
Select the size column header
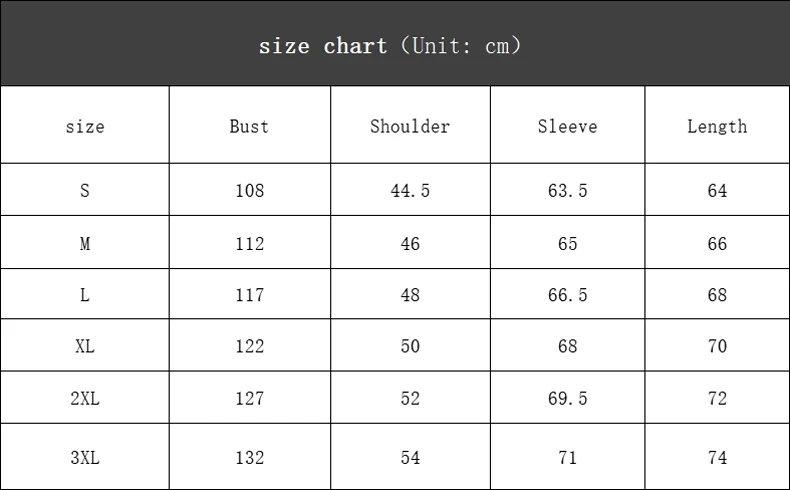point(85,127)
